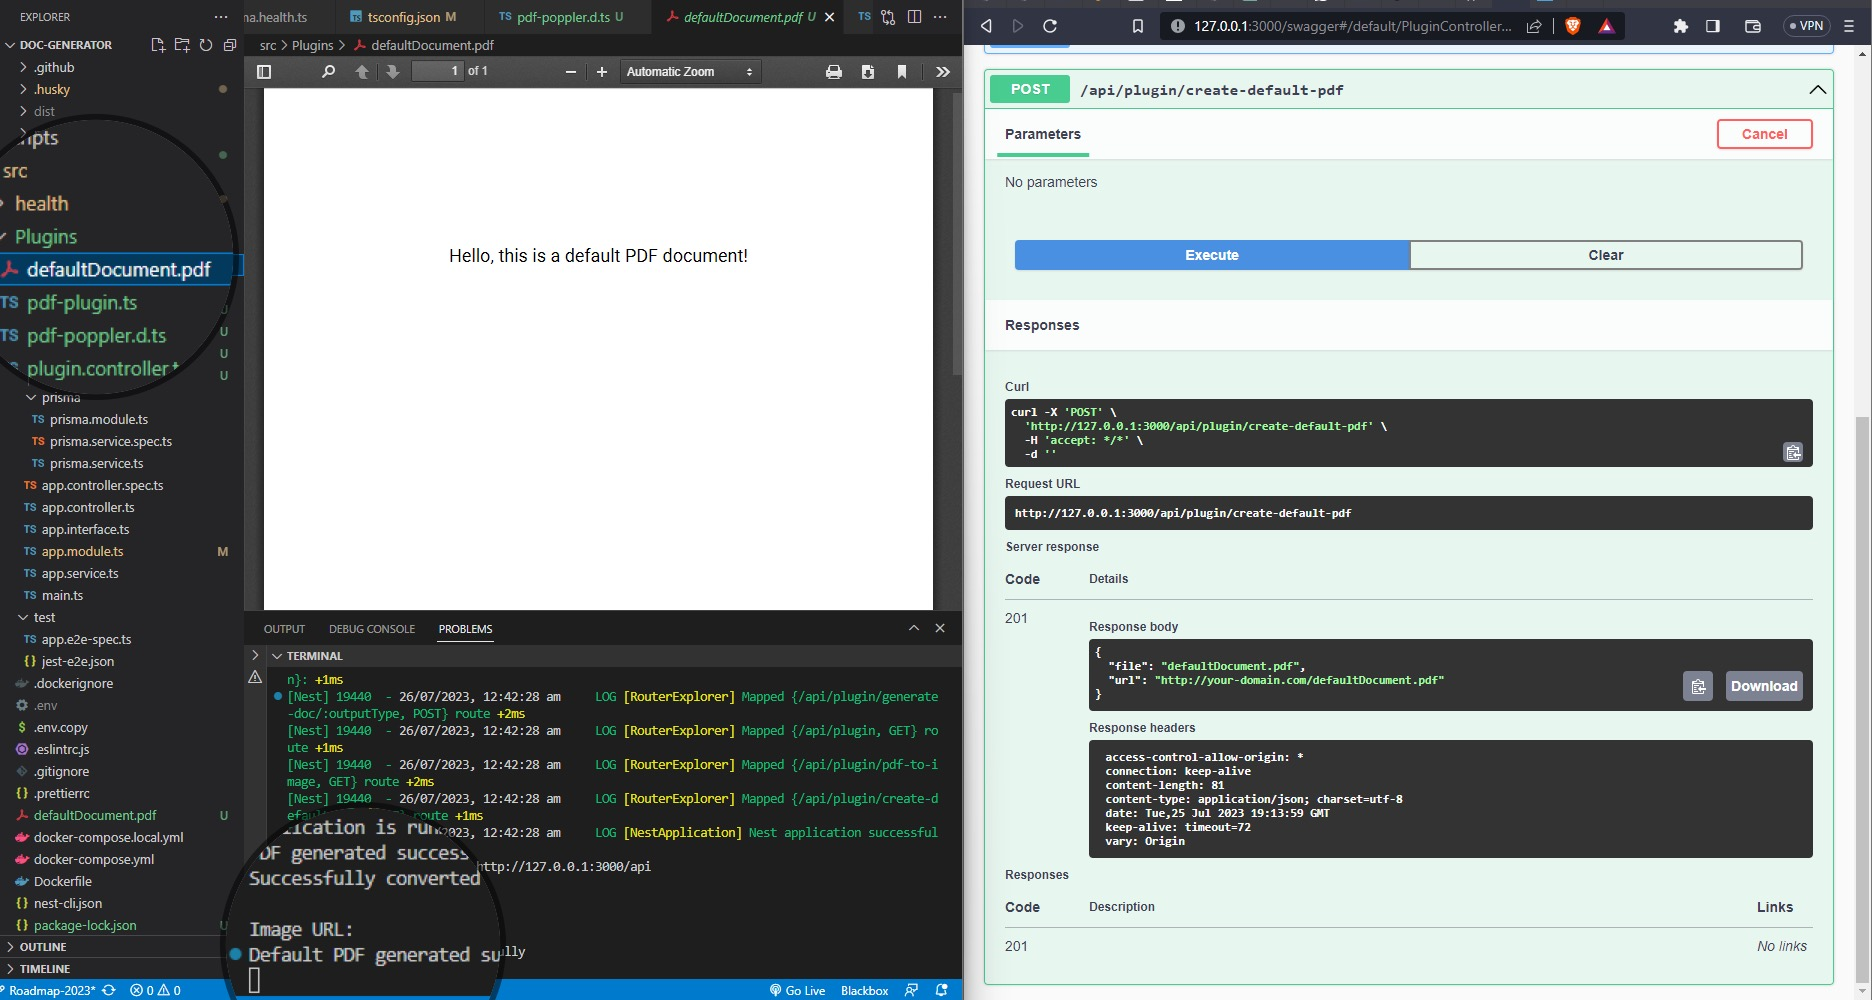Viewport: 1872px width, 1000px height.
Task: Collapse the POST create-default-pdf endpoint
Action: pyautogui.click(x=1817, y=90)
